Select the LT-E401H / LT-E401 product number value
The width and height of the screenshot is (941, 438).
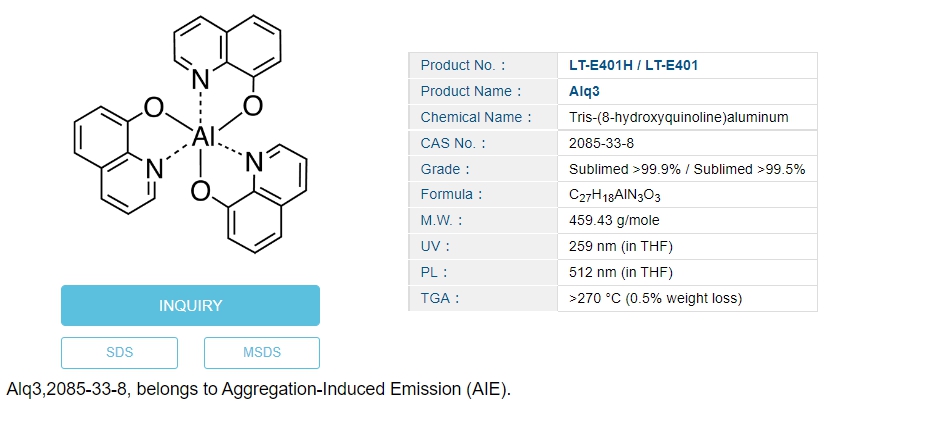pyautogui.click(x=633, y=66)
